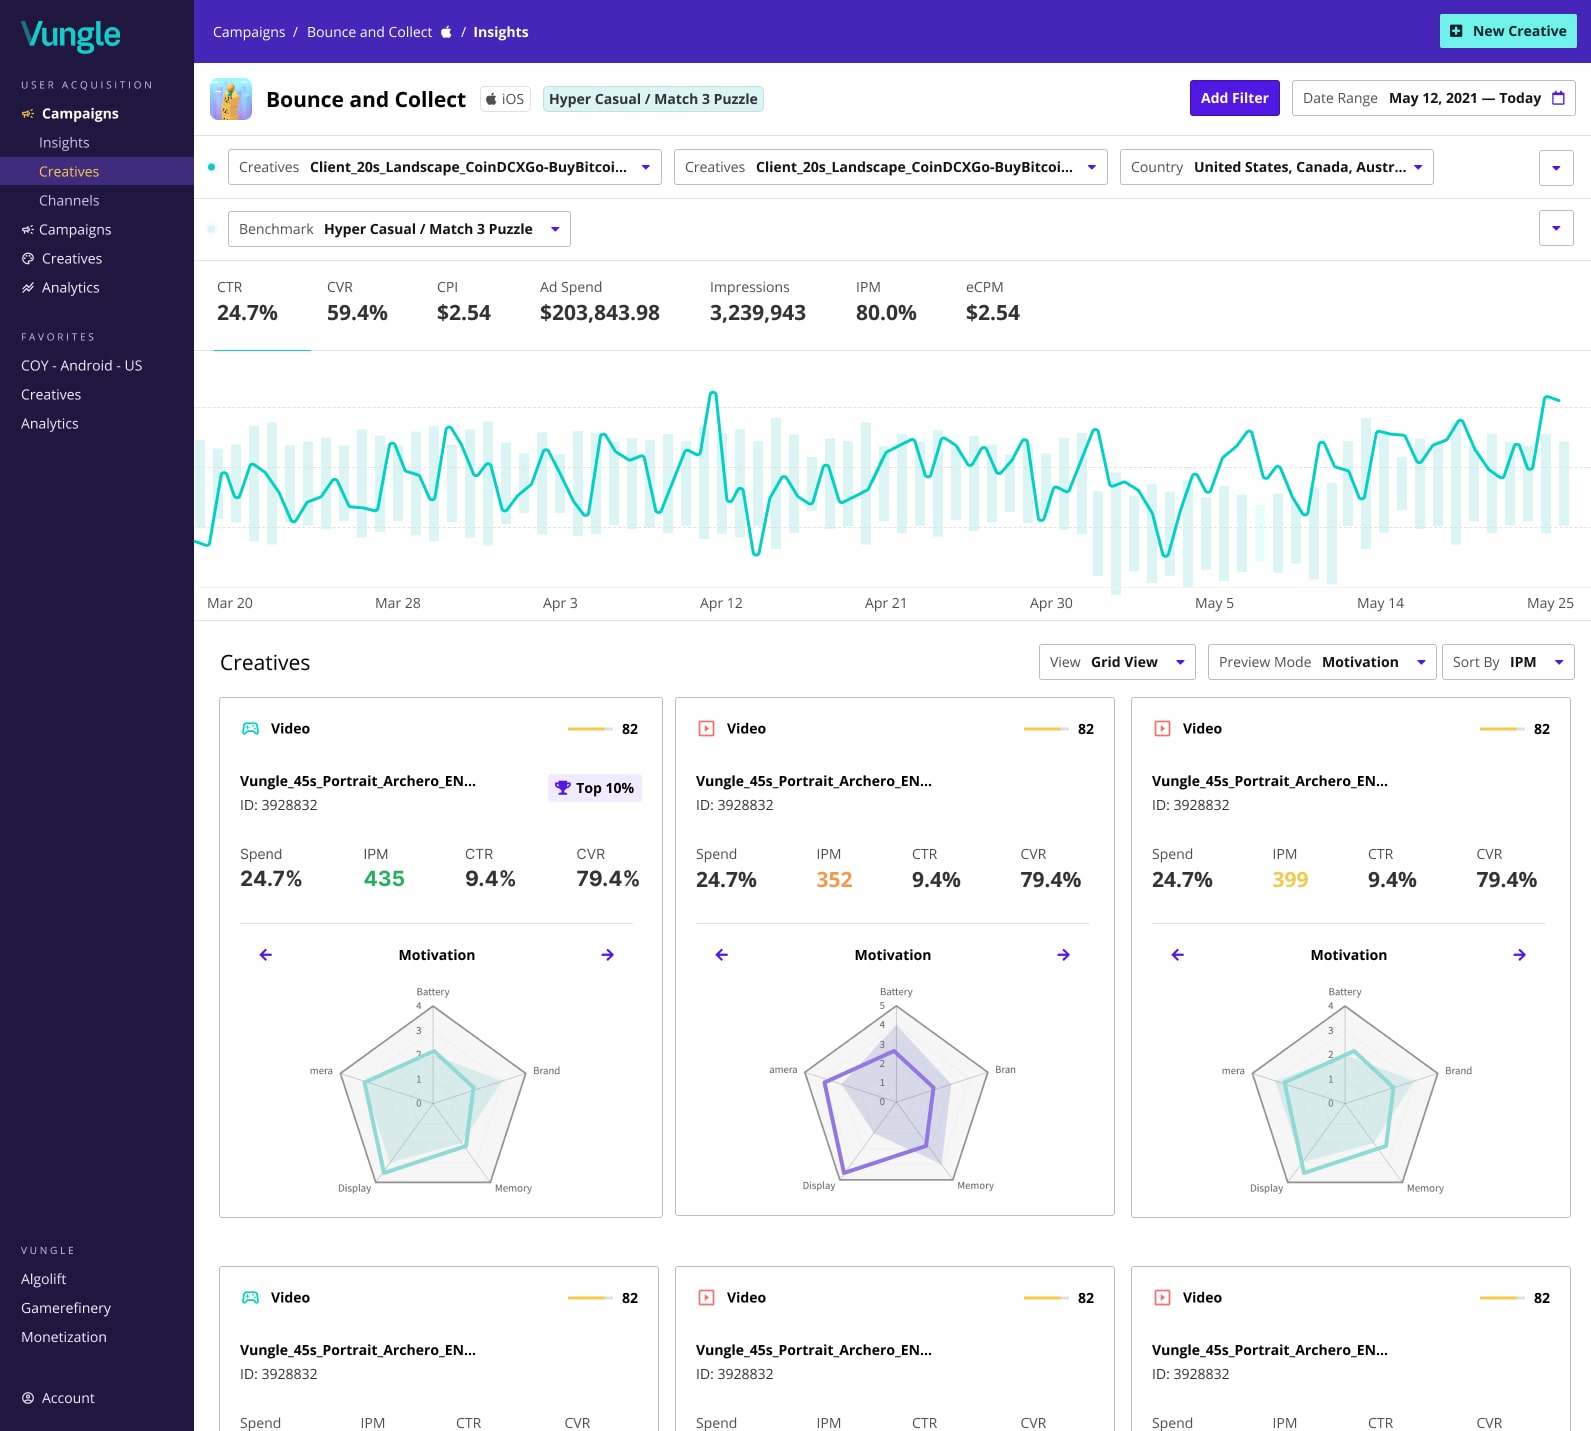Click the plus icon in New Creative button
The height and width of the screenshot is (1431, 1591).
pos(1456,31)
